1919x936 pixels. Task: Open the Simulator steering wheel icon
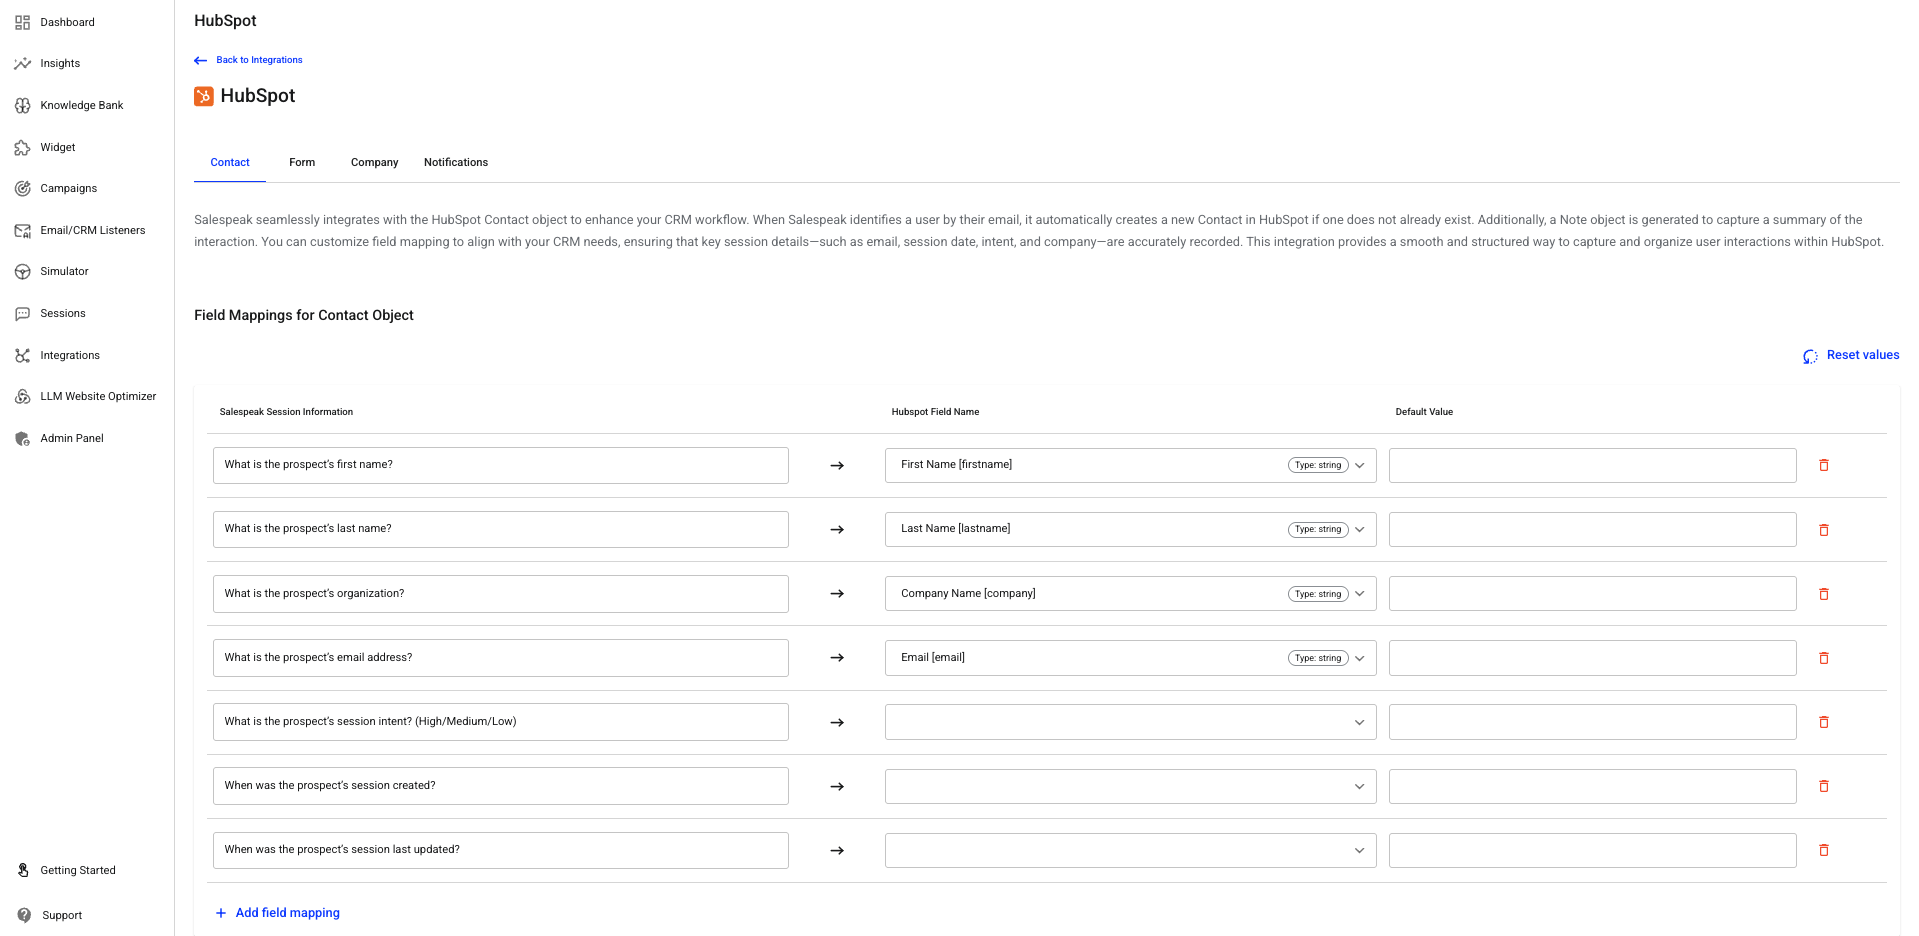(22, 272)
